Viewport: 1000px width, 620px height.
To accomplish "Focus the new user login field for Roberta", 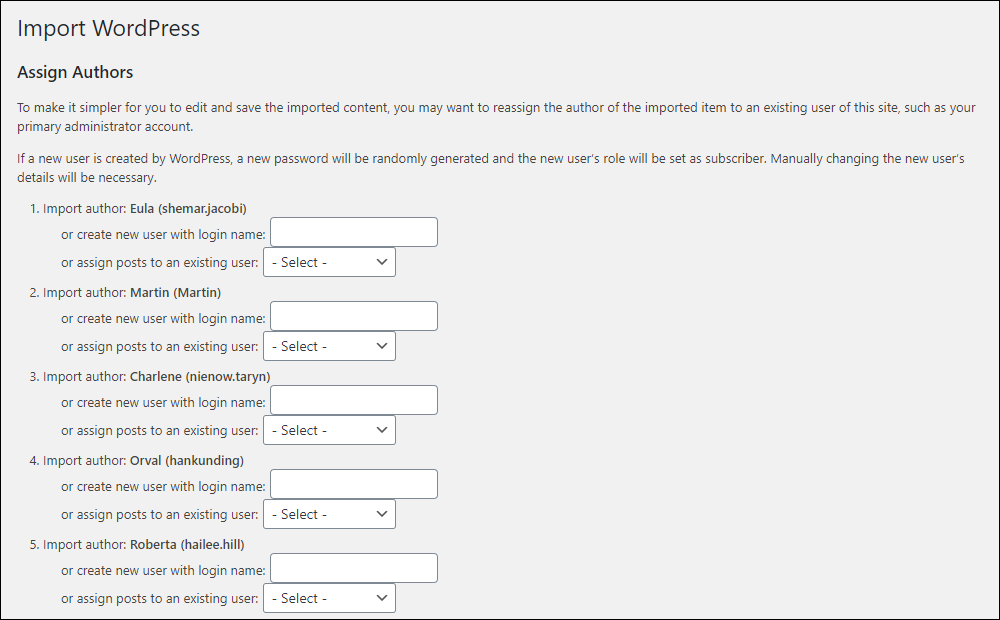I will click(x=354, y=568).
